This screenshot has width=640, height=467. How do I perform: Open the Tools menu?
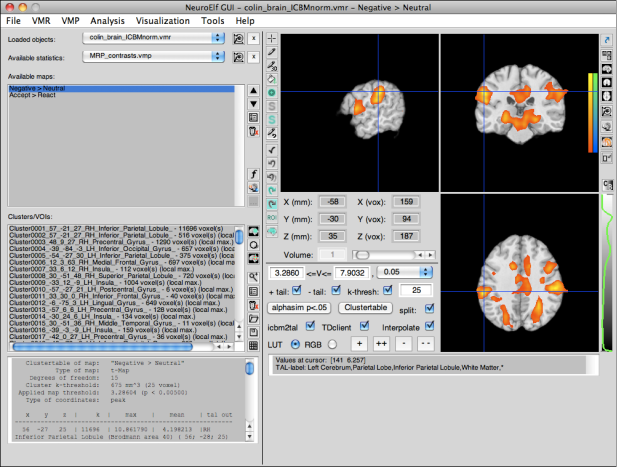[213, 21]
